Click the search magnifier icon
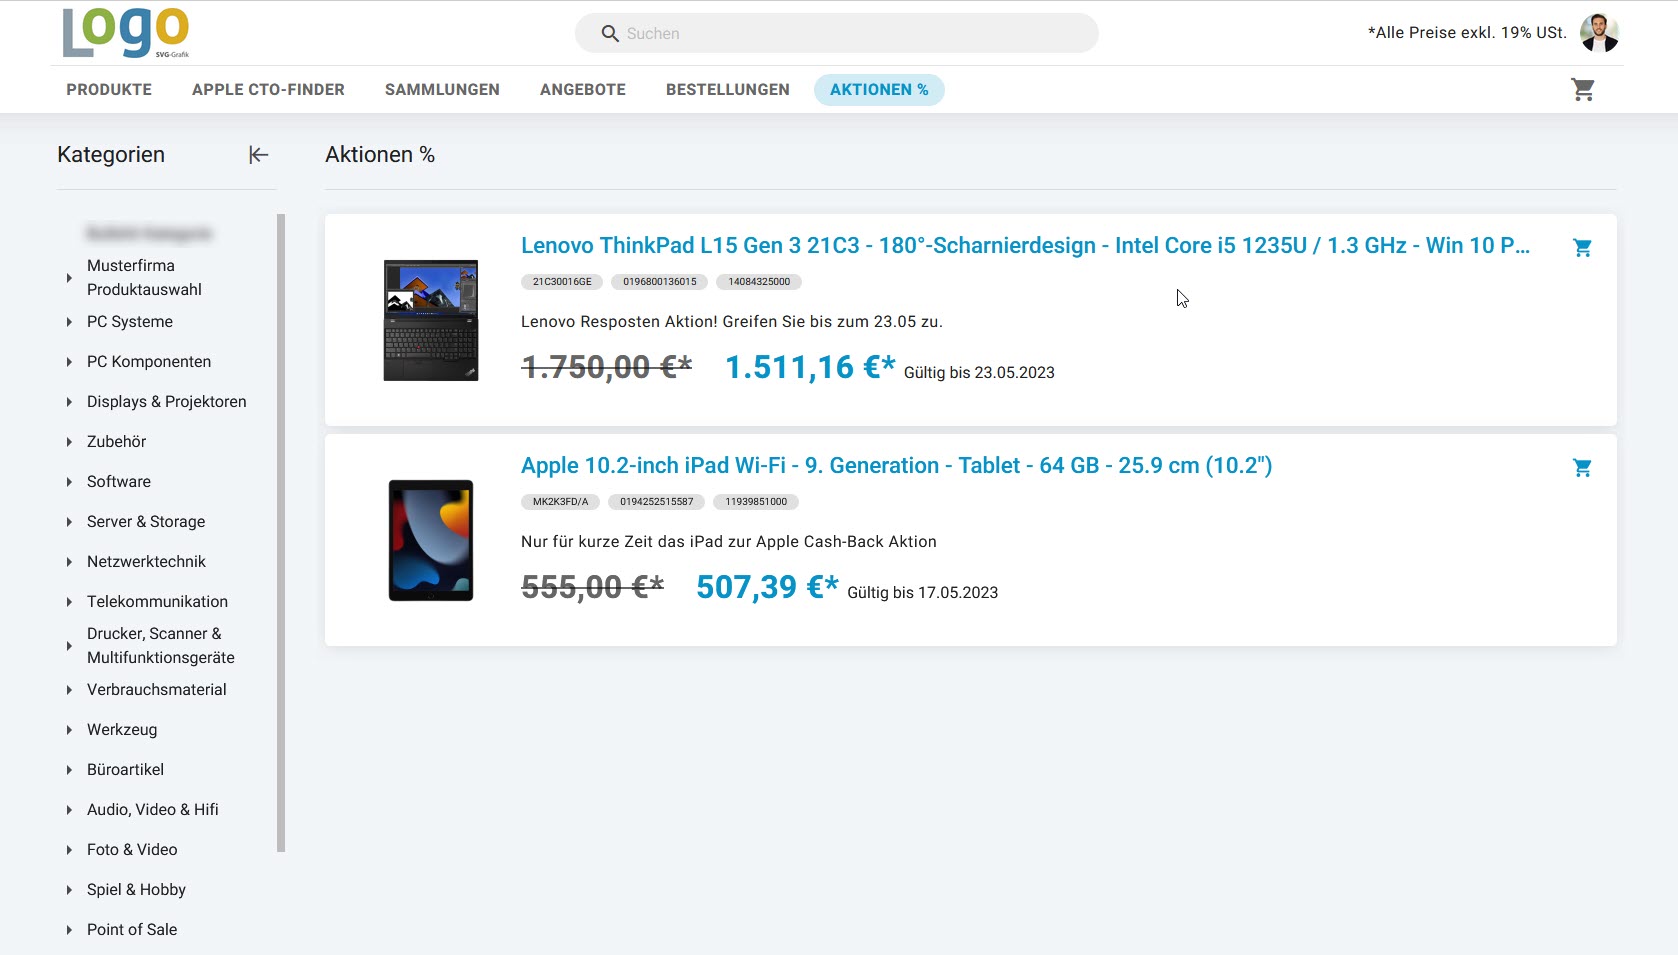This screenshot has width=1678, height=955. click(x=610, y=34)
